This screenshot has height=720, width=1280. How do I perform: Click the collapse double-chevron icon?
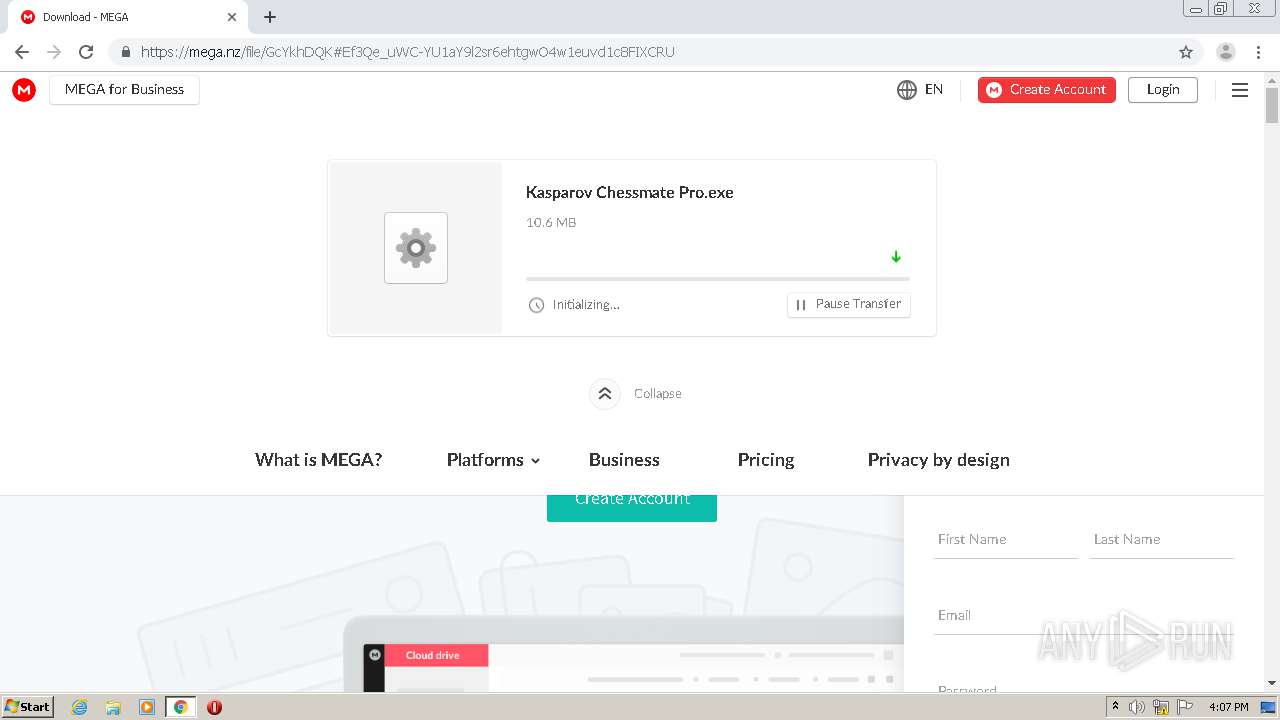click(605, 394)
